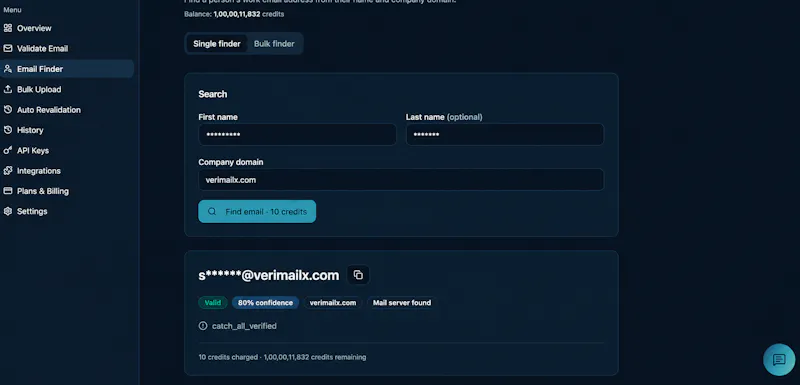The image size is (800, 385).
Task: Open Bulk Upload section
Action: tap(39, 89)
